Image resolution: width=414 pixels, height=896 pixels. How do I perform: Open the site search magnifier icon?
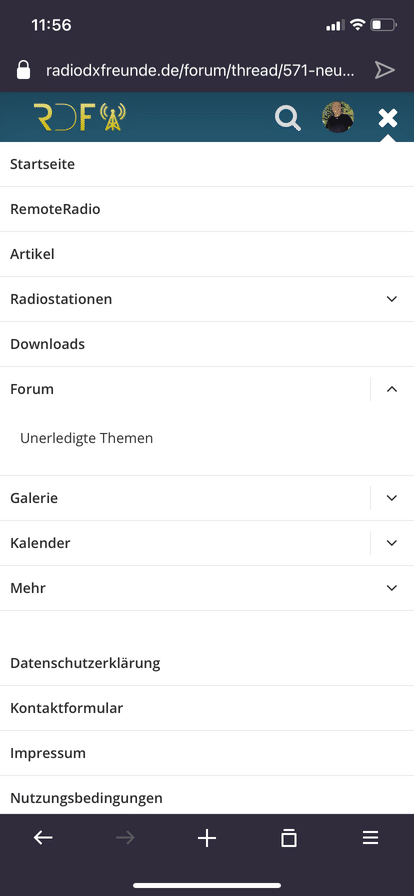tap(288, 118)
